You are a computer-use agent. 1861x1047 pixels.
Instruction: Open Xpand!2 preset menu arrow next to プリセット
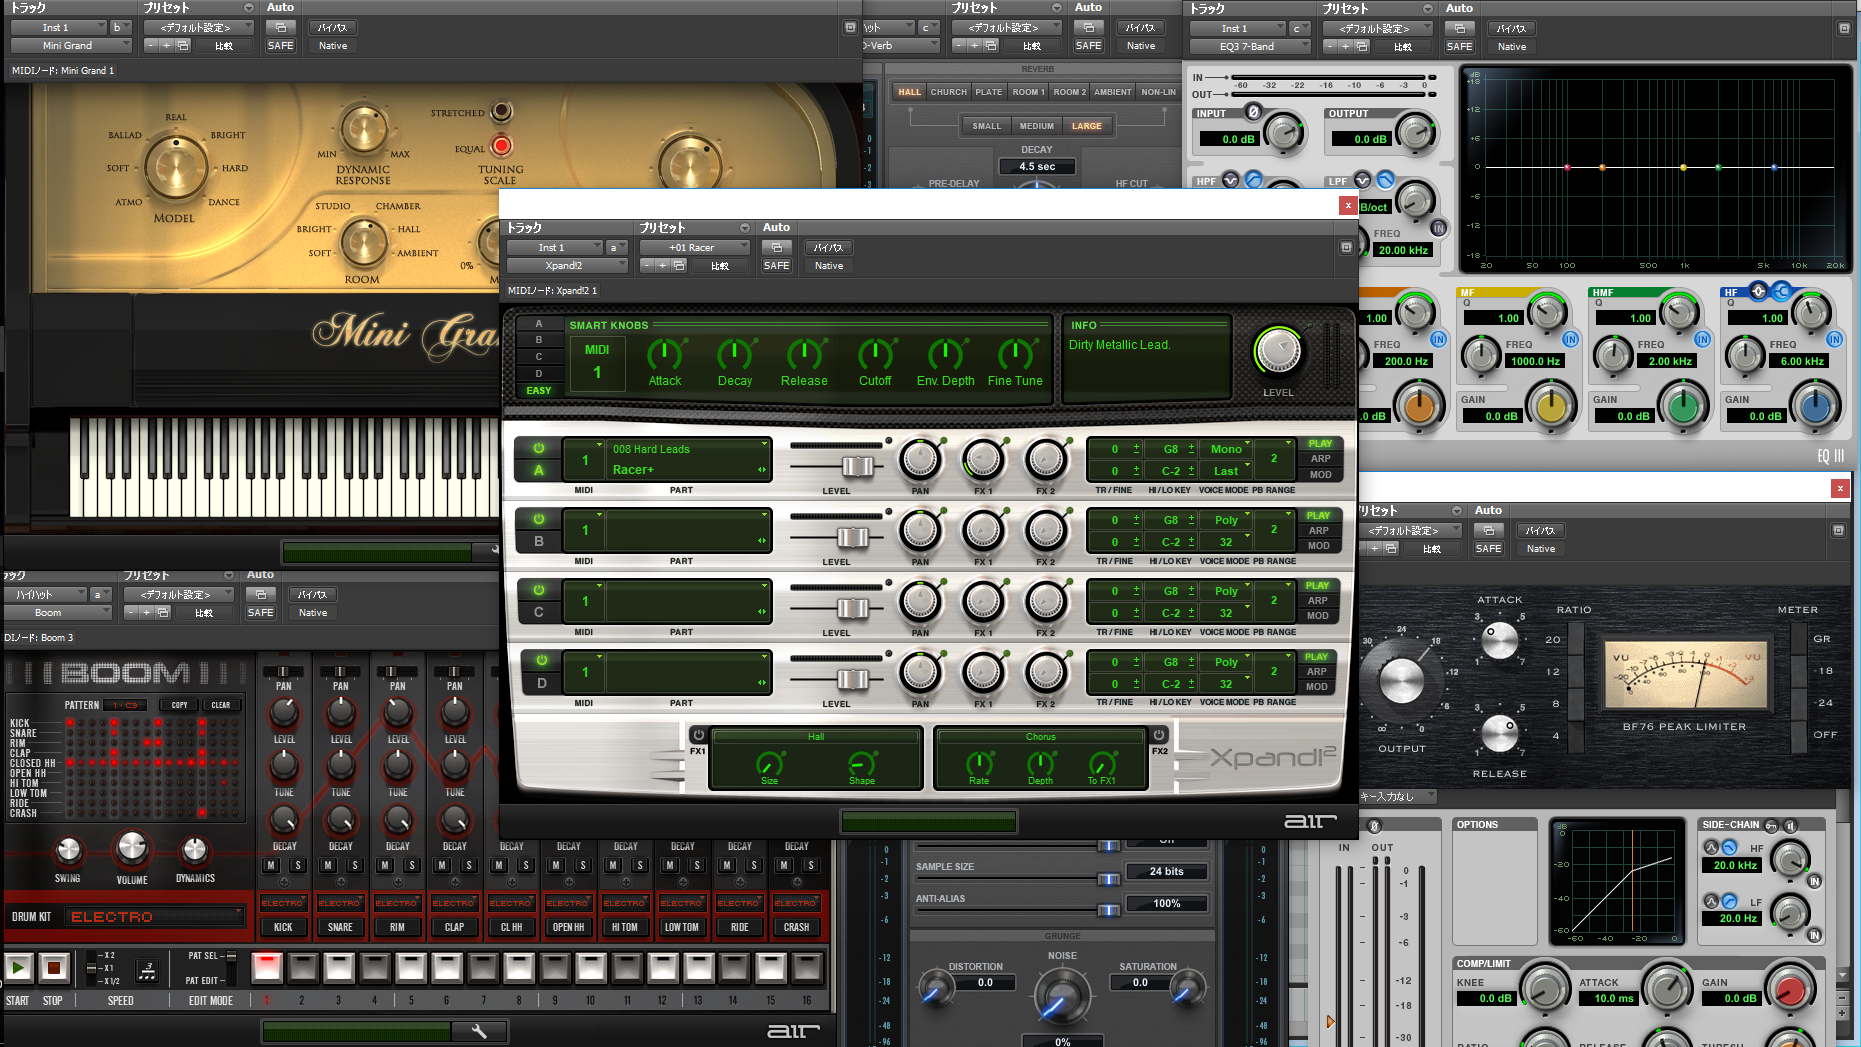point(744,228)
